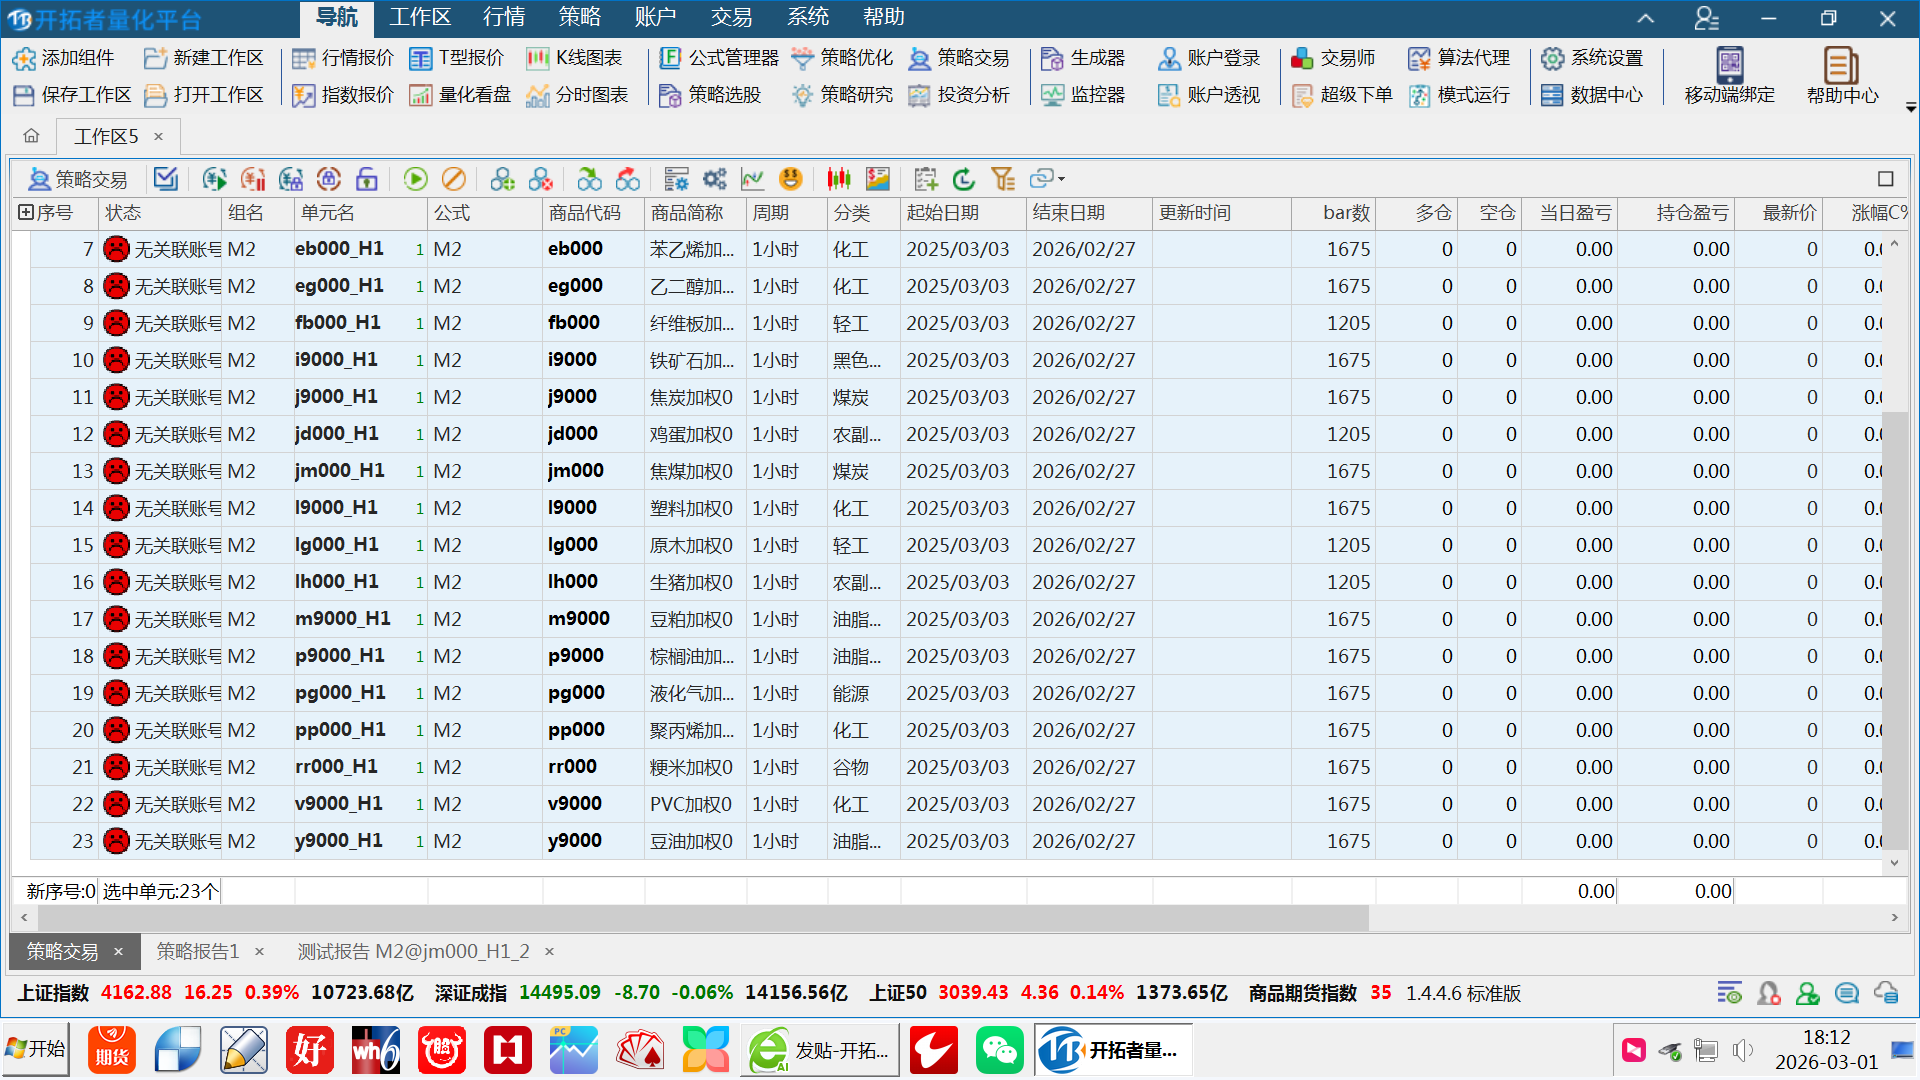
Task: Click the candlestick chart icon in toolbar
Action: coord(839,179)
